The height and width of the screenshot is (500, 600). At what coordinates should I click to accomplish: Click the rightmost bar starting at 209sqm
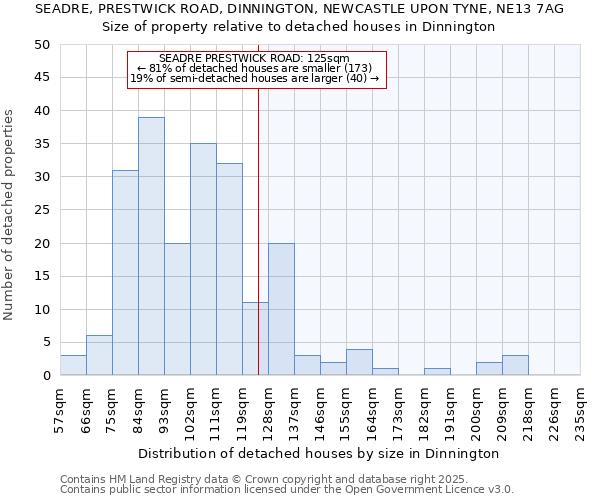click(x=515, y=365)
